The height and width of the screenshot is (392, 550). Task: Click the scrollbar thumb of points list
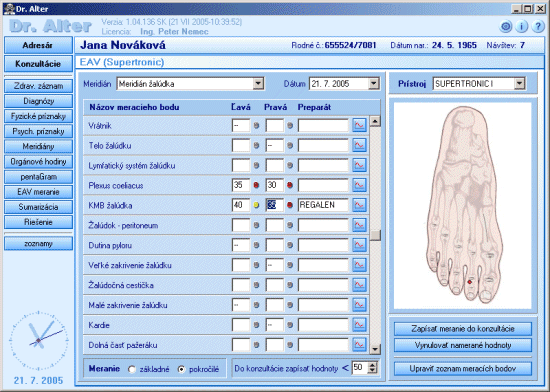click(375, 235)
